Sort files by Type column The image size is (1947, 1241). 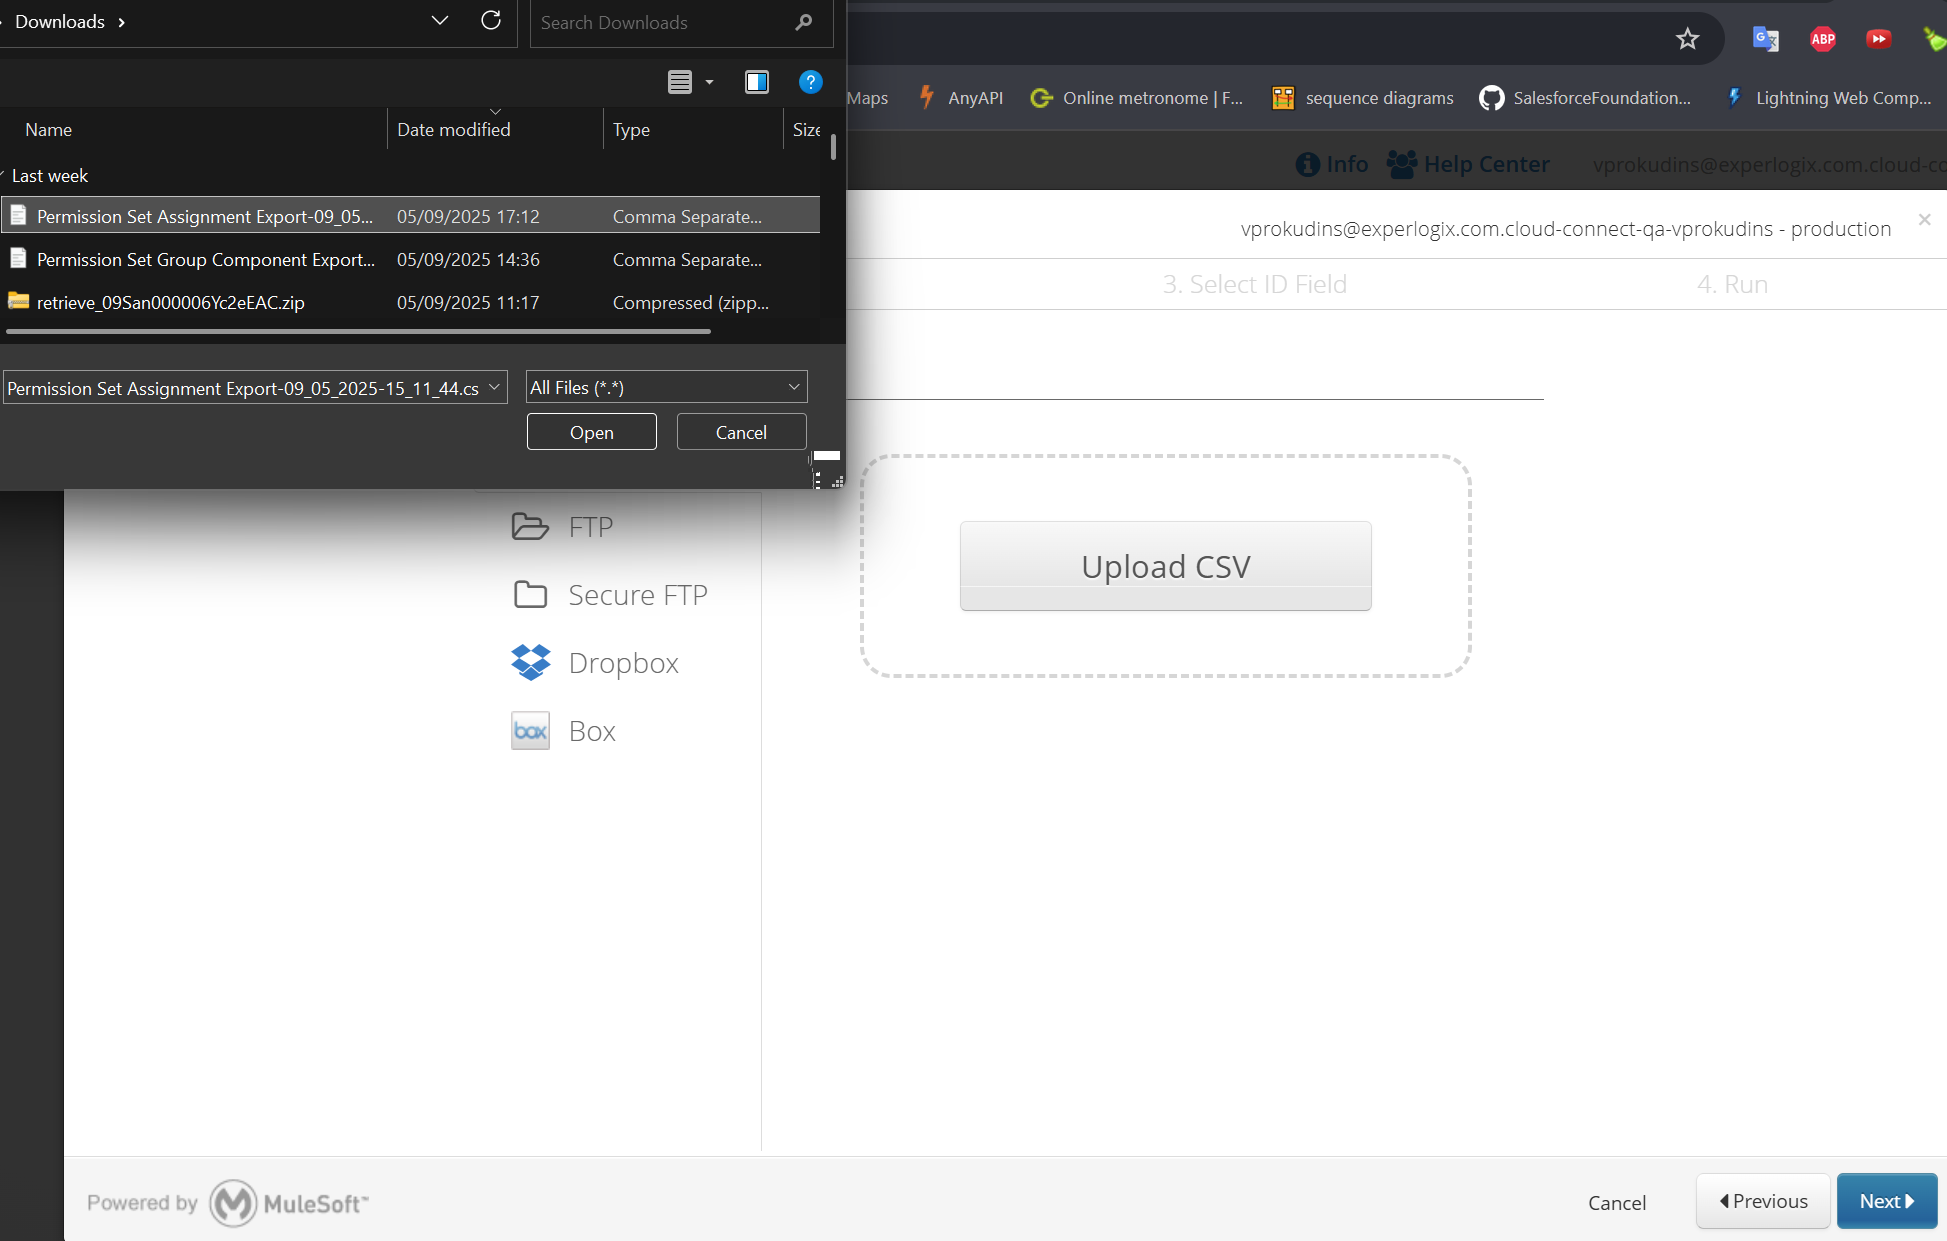click(631, 130)
